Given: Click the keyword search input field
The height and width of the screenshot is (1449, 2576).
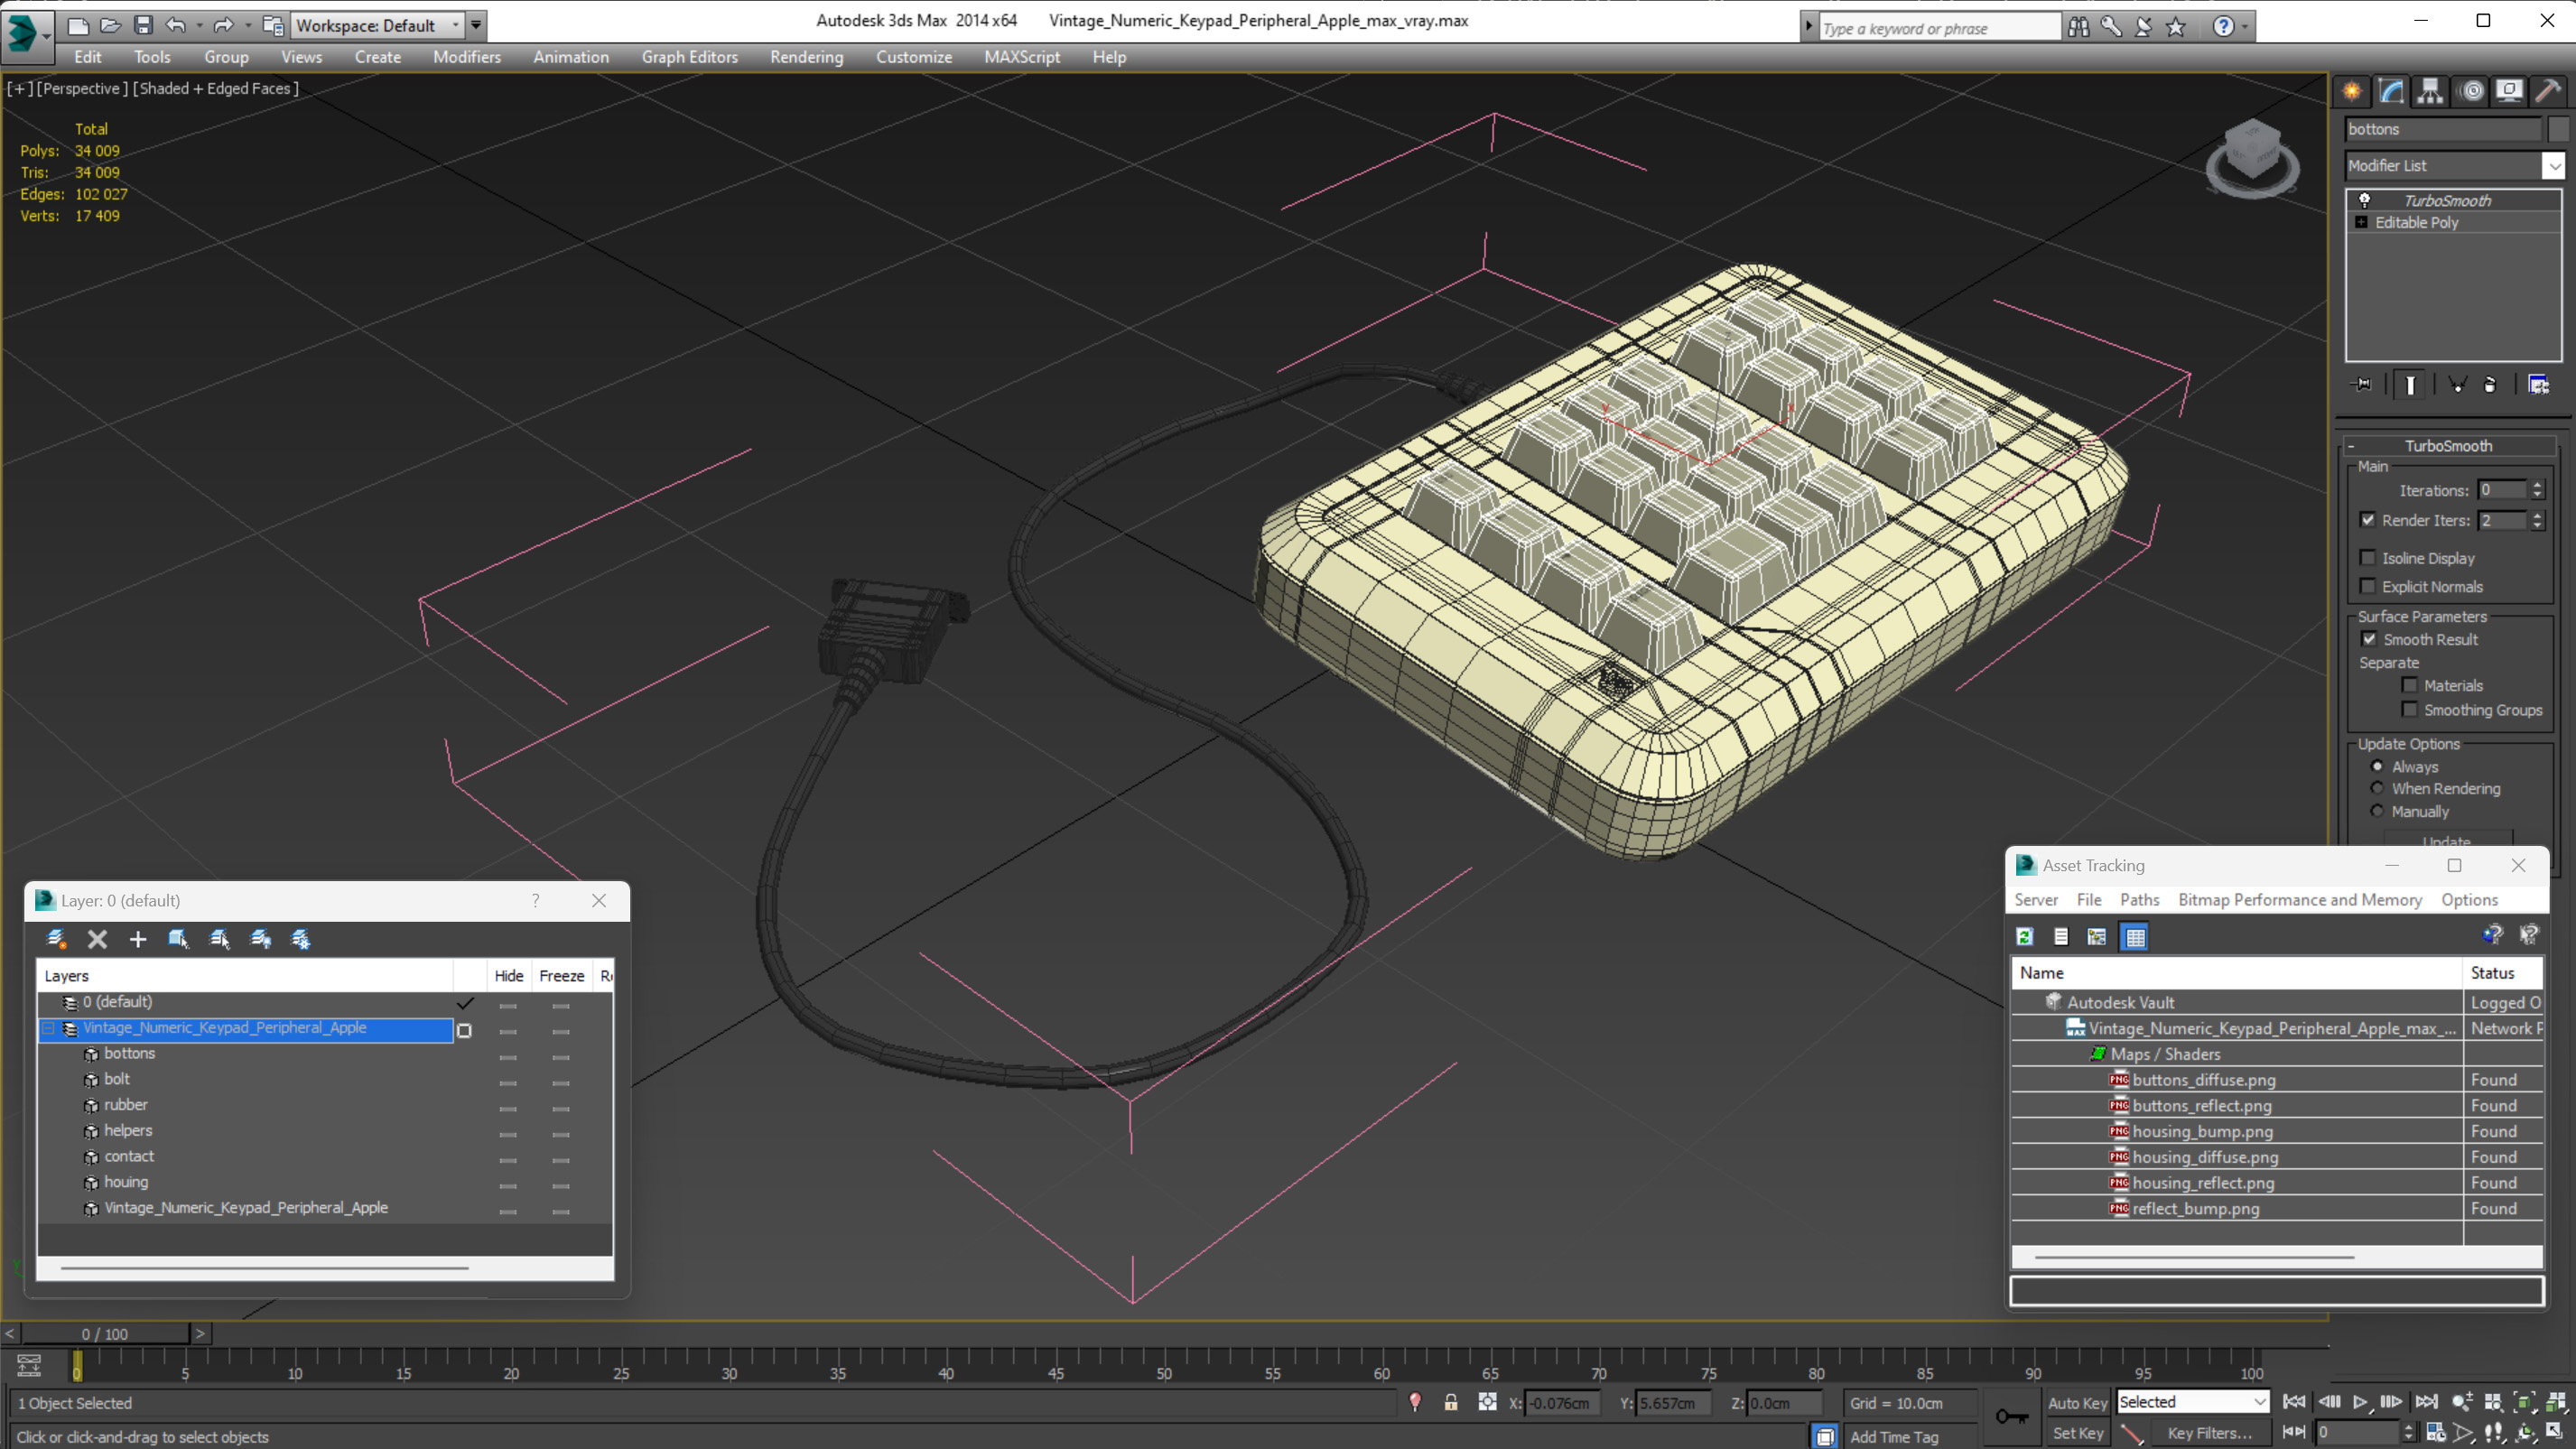Looking at the screenshot, I should (x=1939, y=27).
